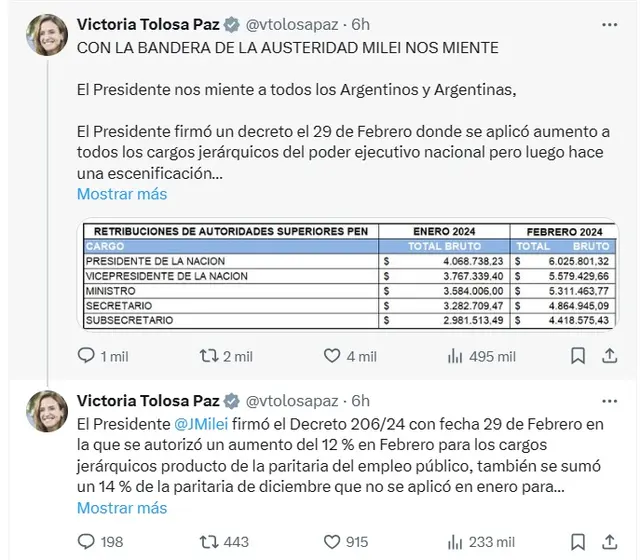Open more options menu on first tweet
The width and height of the screenshot is (640, 560).
[609, 25]
